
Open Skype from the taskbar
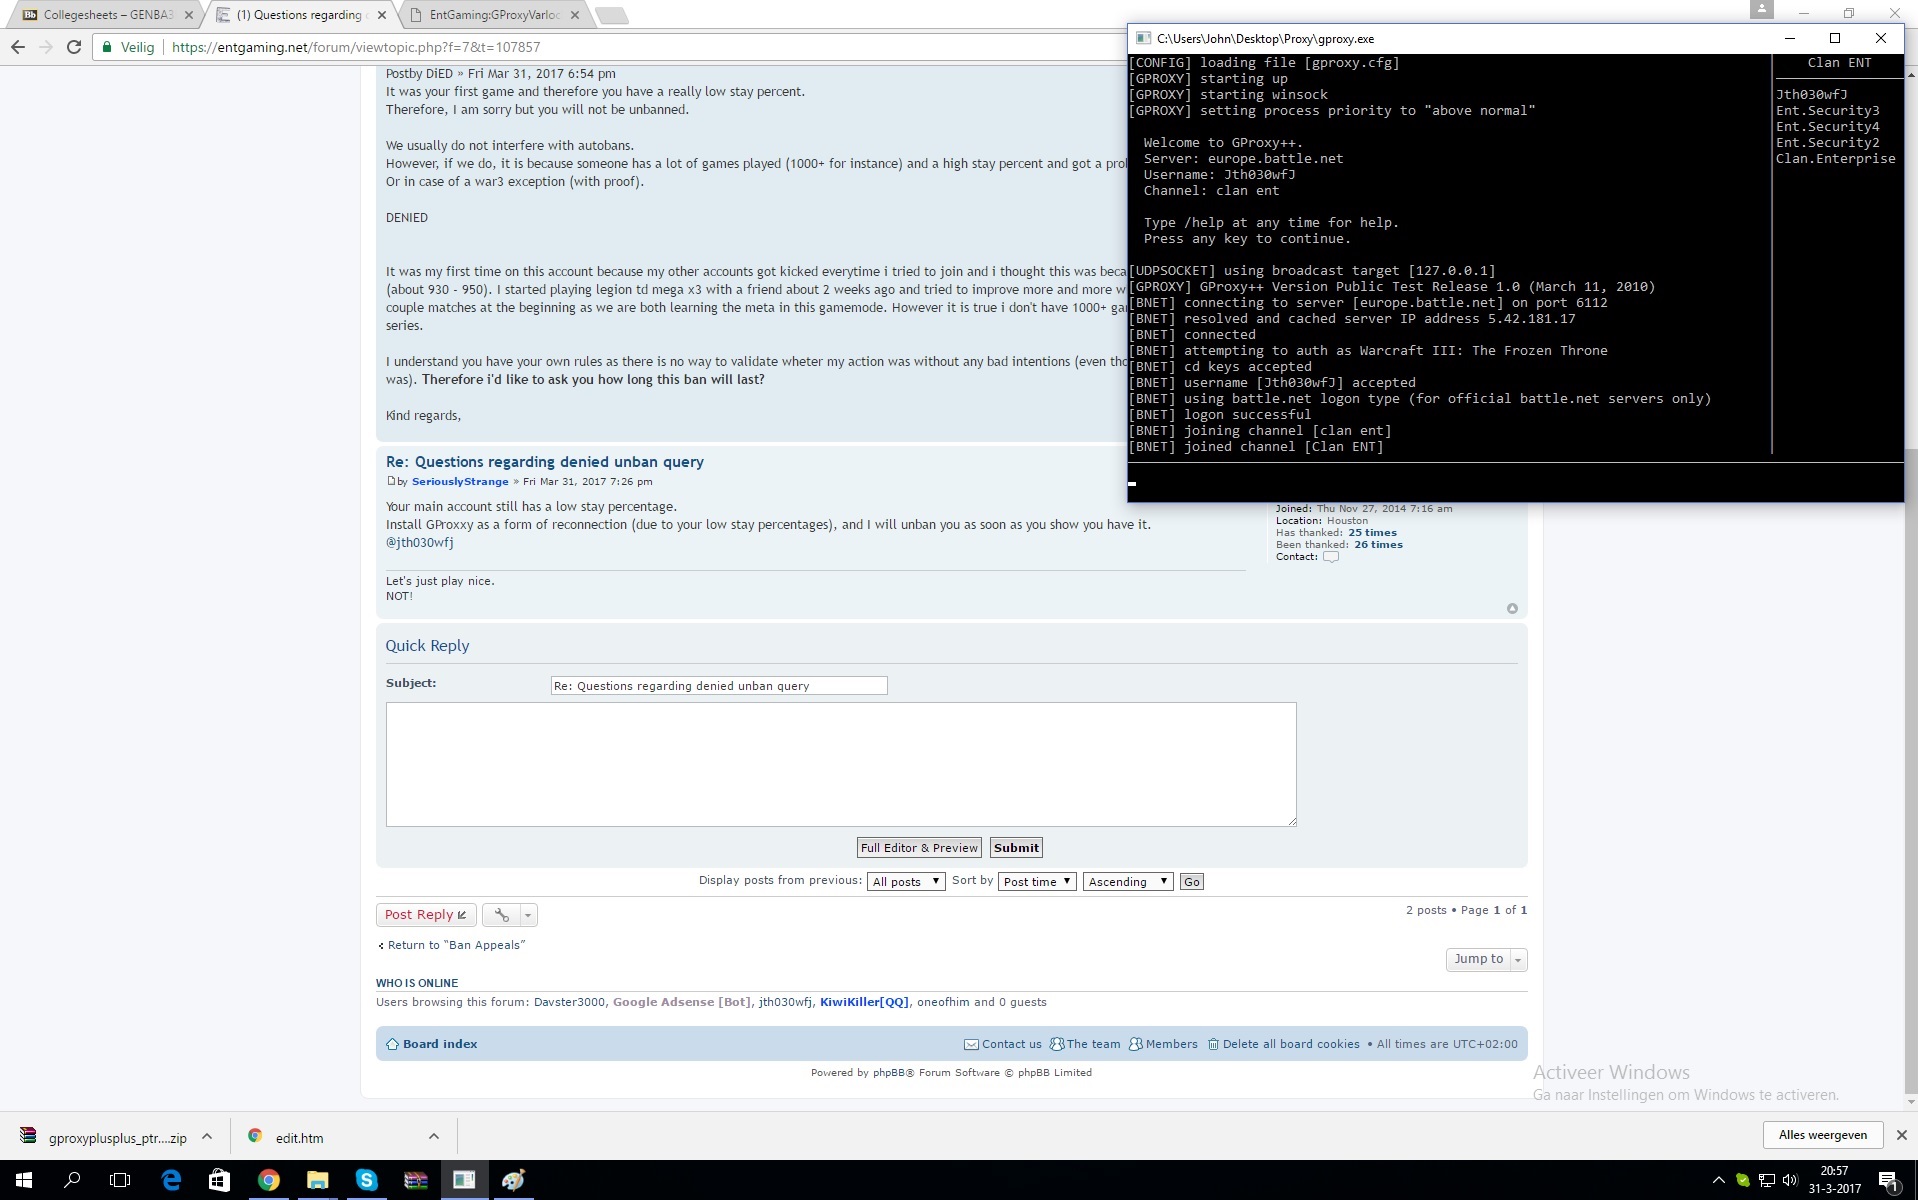pos(366,1180)
